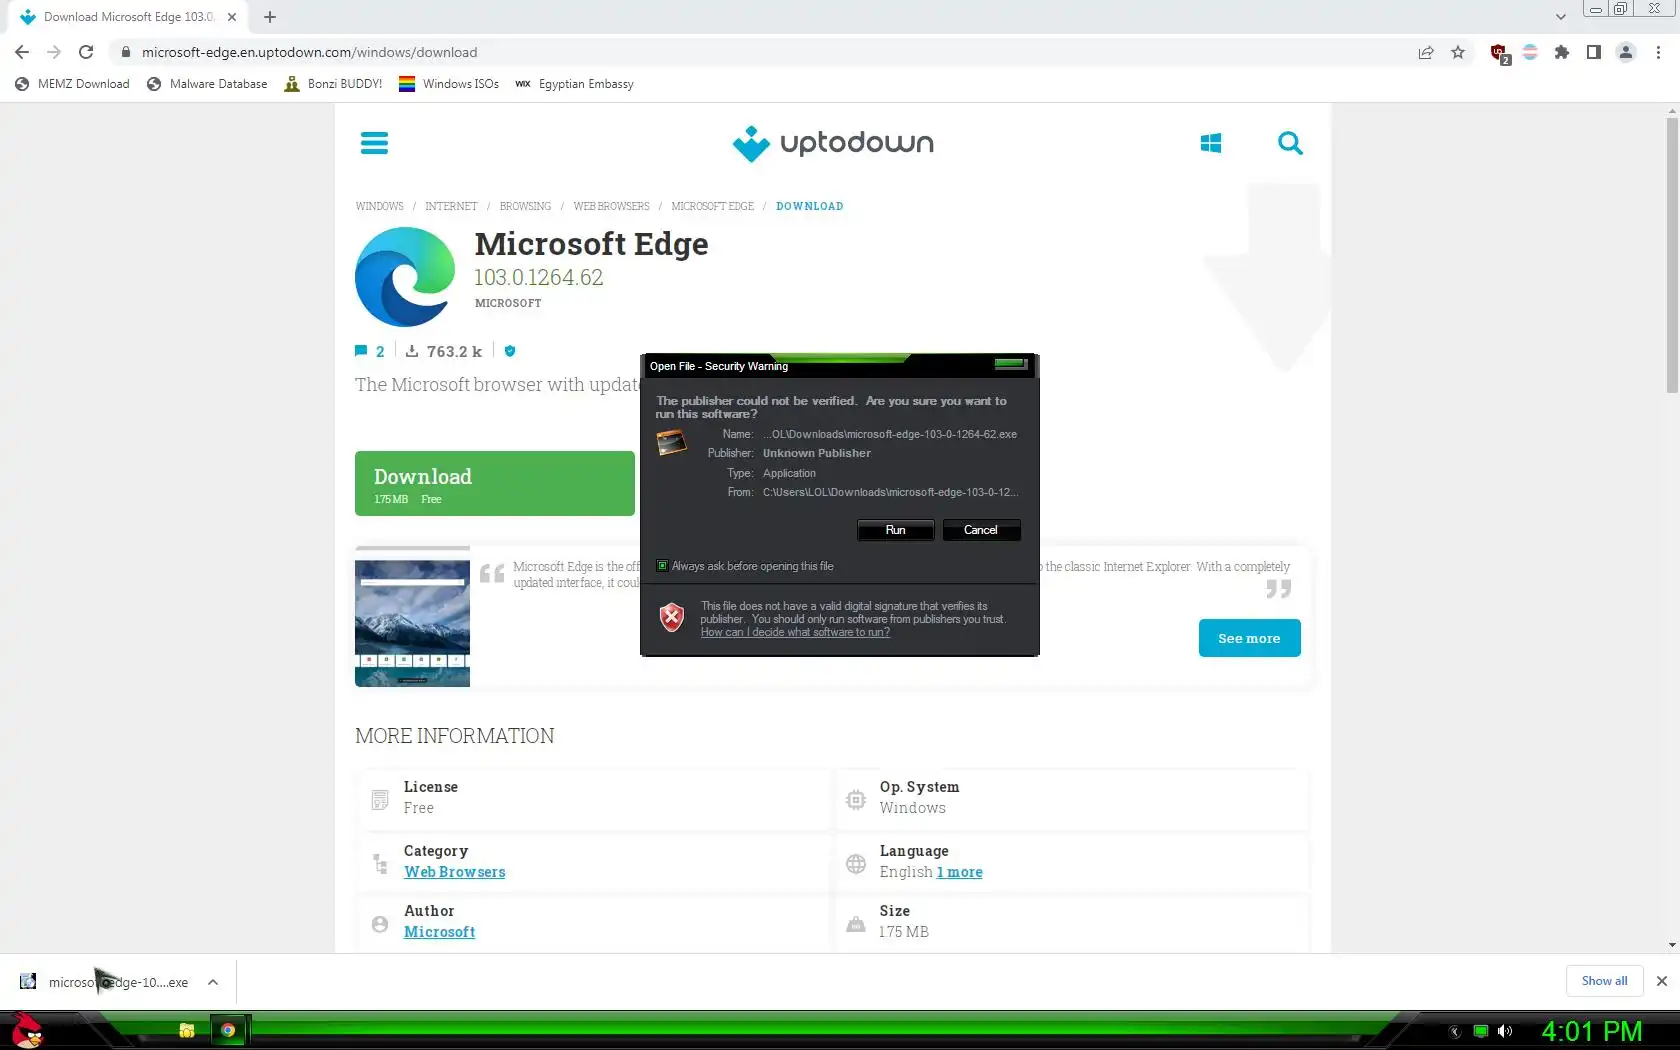Show hidden system tray icons

(1455, 1031)
